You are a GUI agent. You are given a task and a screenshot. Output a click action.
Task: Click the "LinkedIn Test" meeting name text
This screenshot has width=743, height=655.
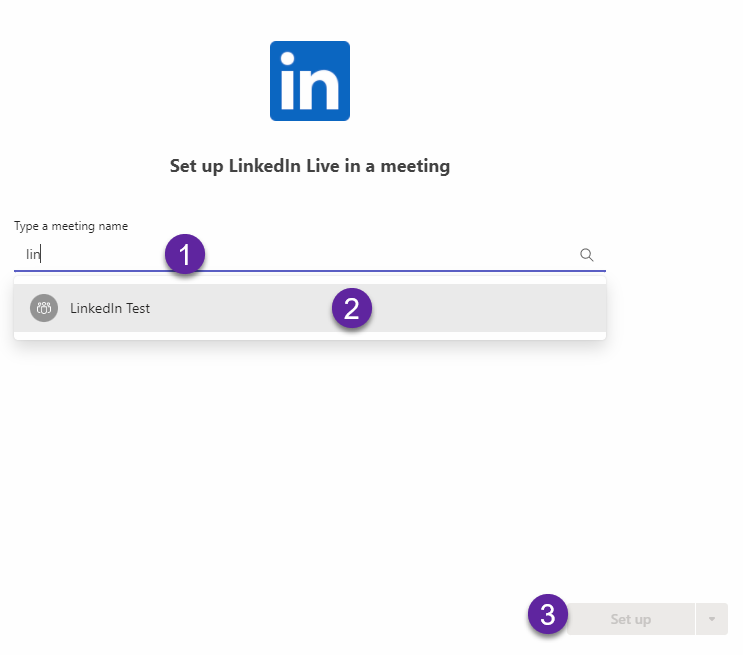(110, 309)
